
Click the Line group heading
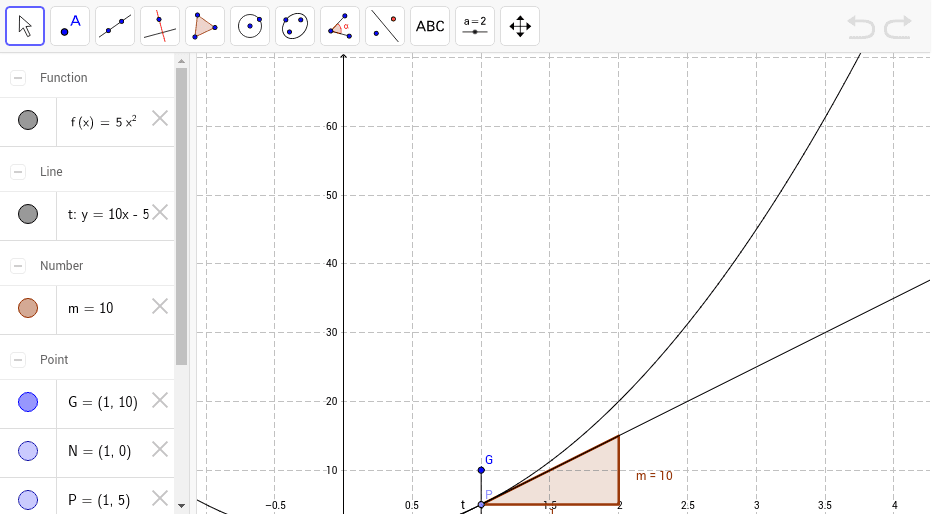click(51, 172)
